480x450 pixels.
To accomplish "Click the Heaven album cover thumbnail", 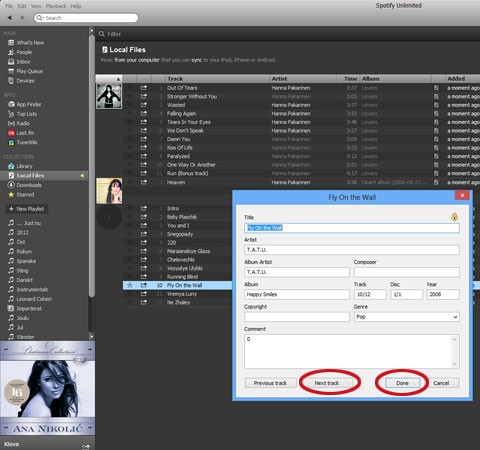I will click(x=109, y=191).
